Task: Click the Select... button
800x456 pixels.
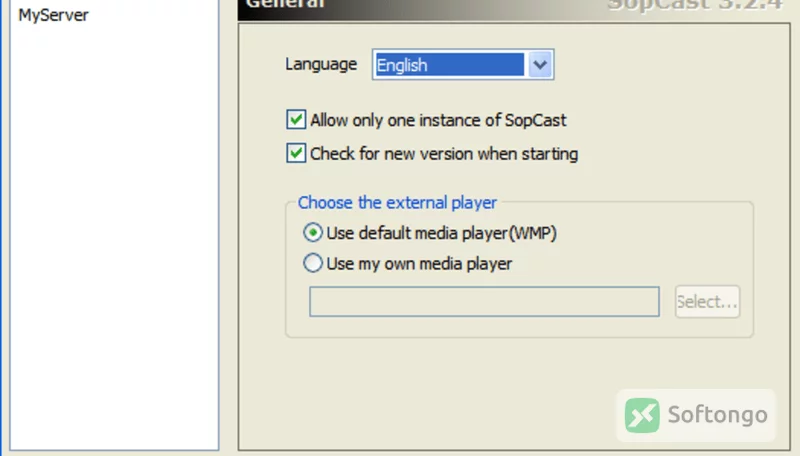Action: coord(707,301)
